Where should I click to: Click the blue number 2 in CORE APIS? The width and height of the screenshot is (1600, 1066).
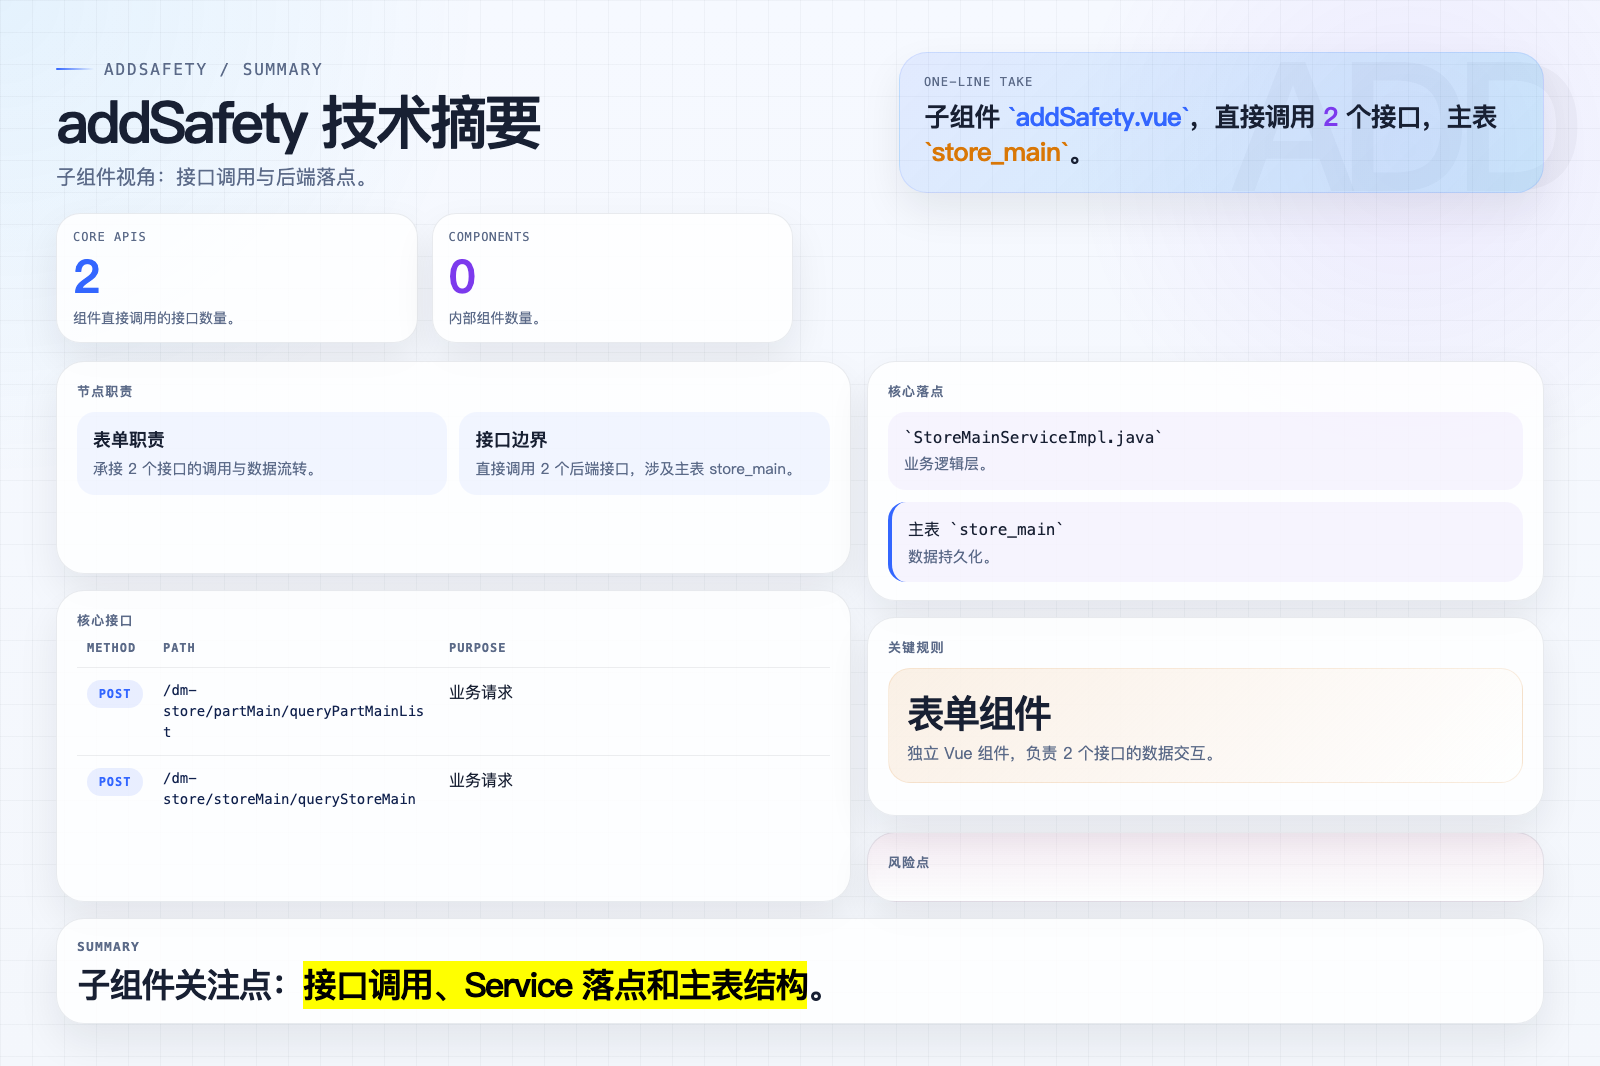pyautogui.click(x=87, y=276)
